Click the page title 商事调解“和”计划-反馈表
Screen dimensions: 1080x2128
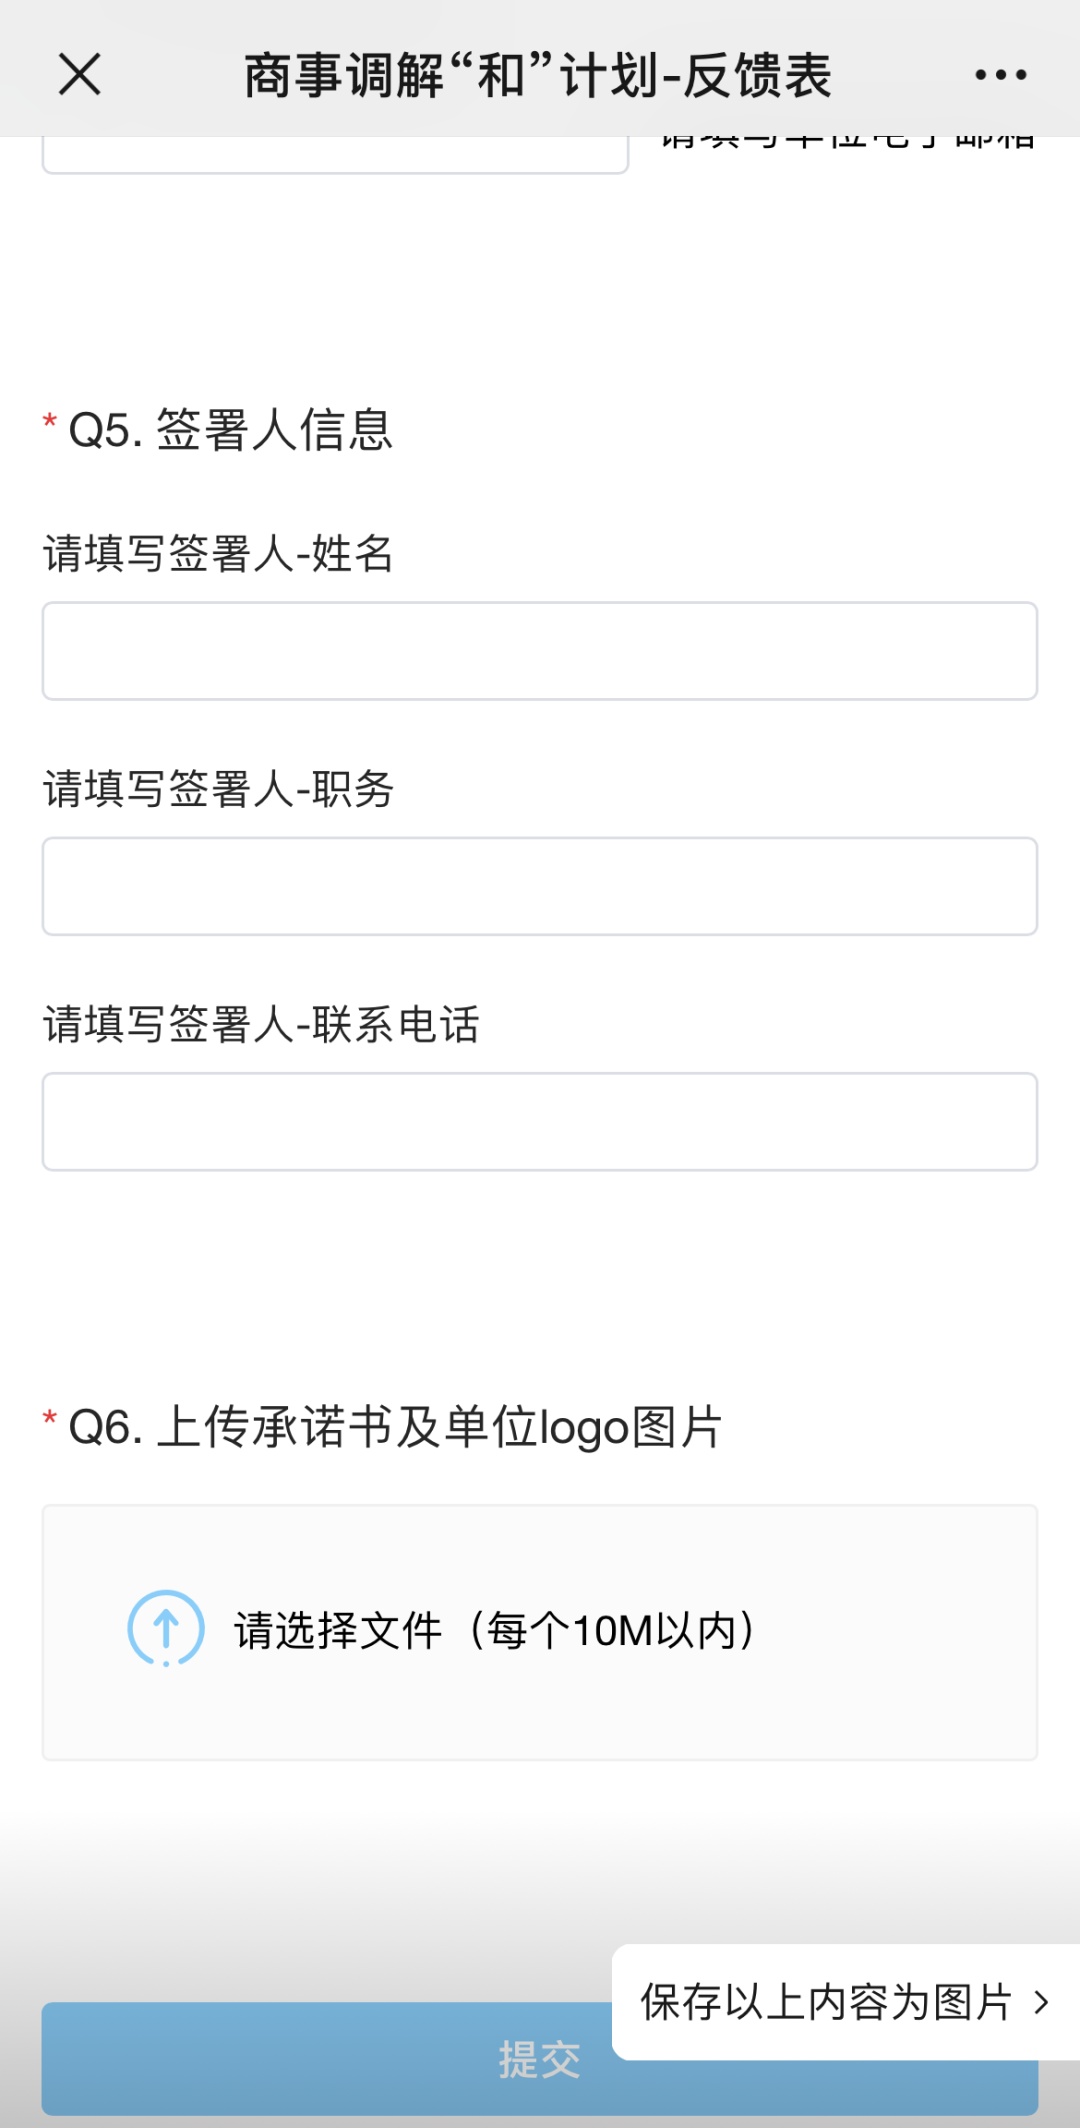[538, 76]
